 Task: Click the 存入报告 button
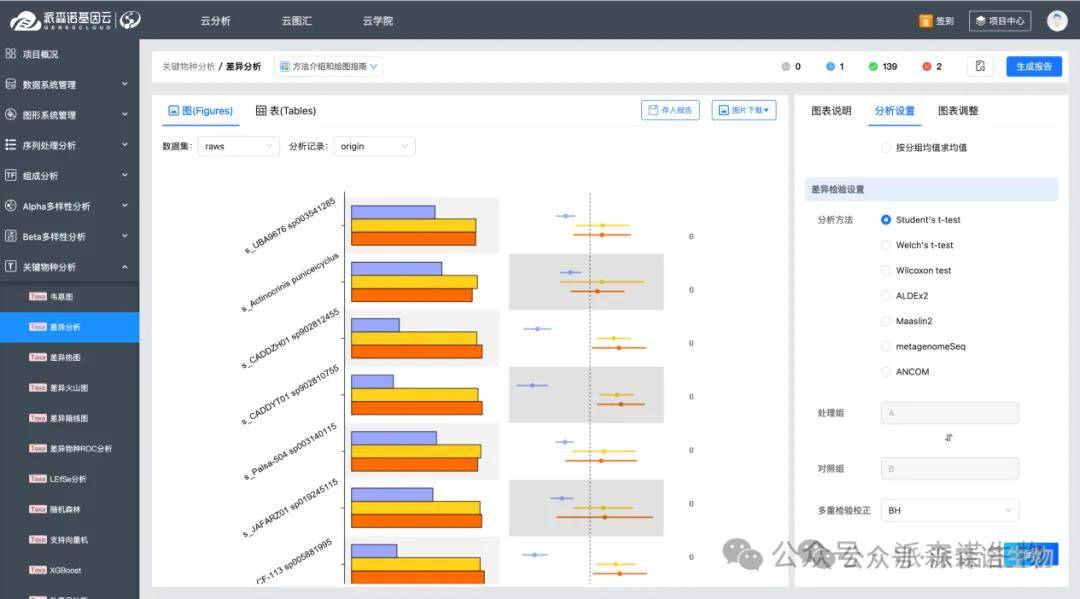pyautogui.click(x=669, y=111)
